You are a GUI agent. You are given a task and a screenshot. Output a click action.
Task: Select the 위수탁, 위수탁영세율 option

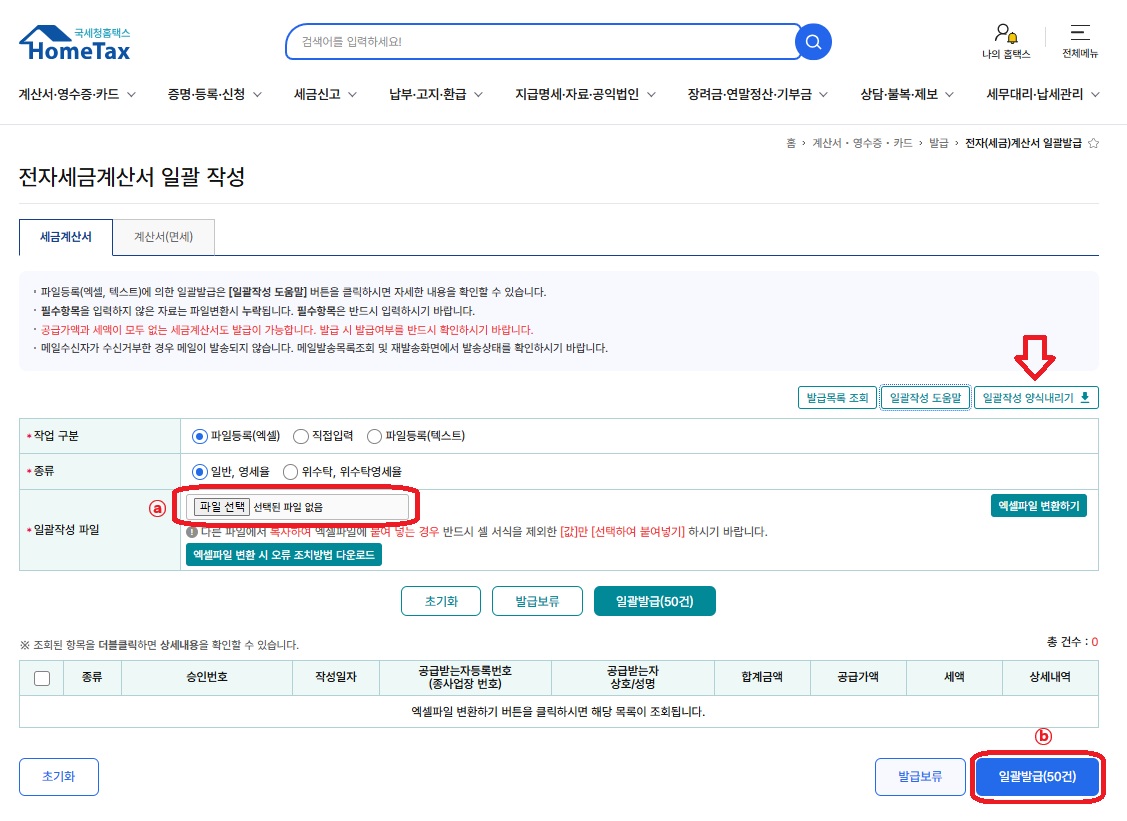[291, 471]
